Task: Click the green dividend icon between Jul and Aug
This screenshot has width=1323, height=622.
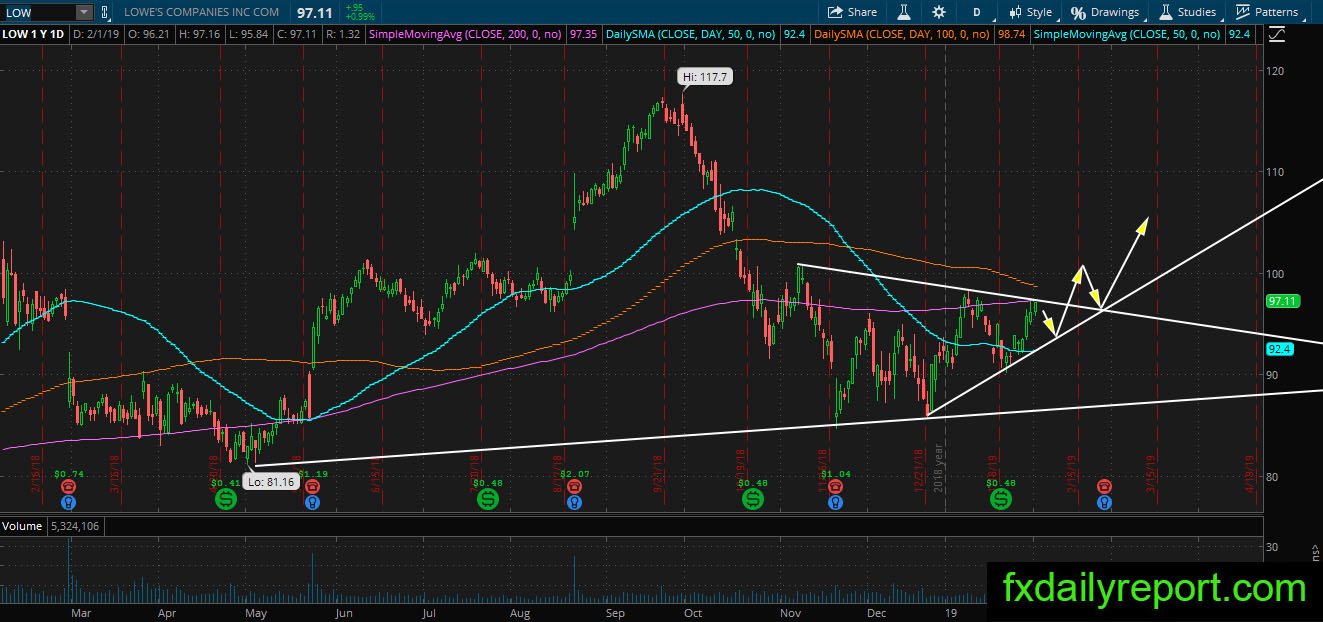Action: click(x=487, y=497)
